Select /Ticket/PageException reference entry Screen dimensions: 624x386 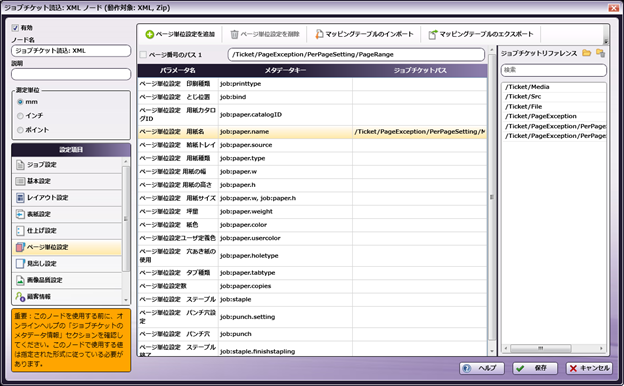click(x=553, y=116)
